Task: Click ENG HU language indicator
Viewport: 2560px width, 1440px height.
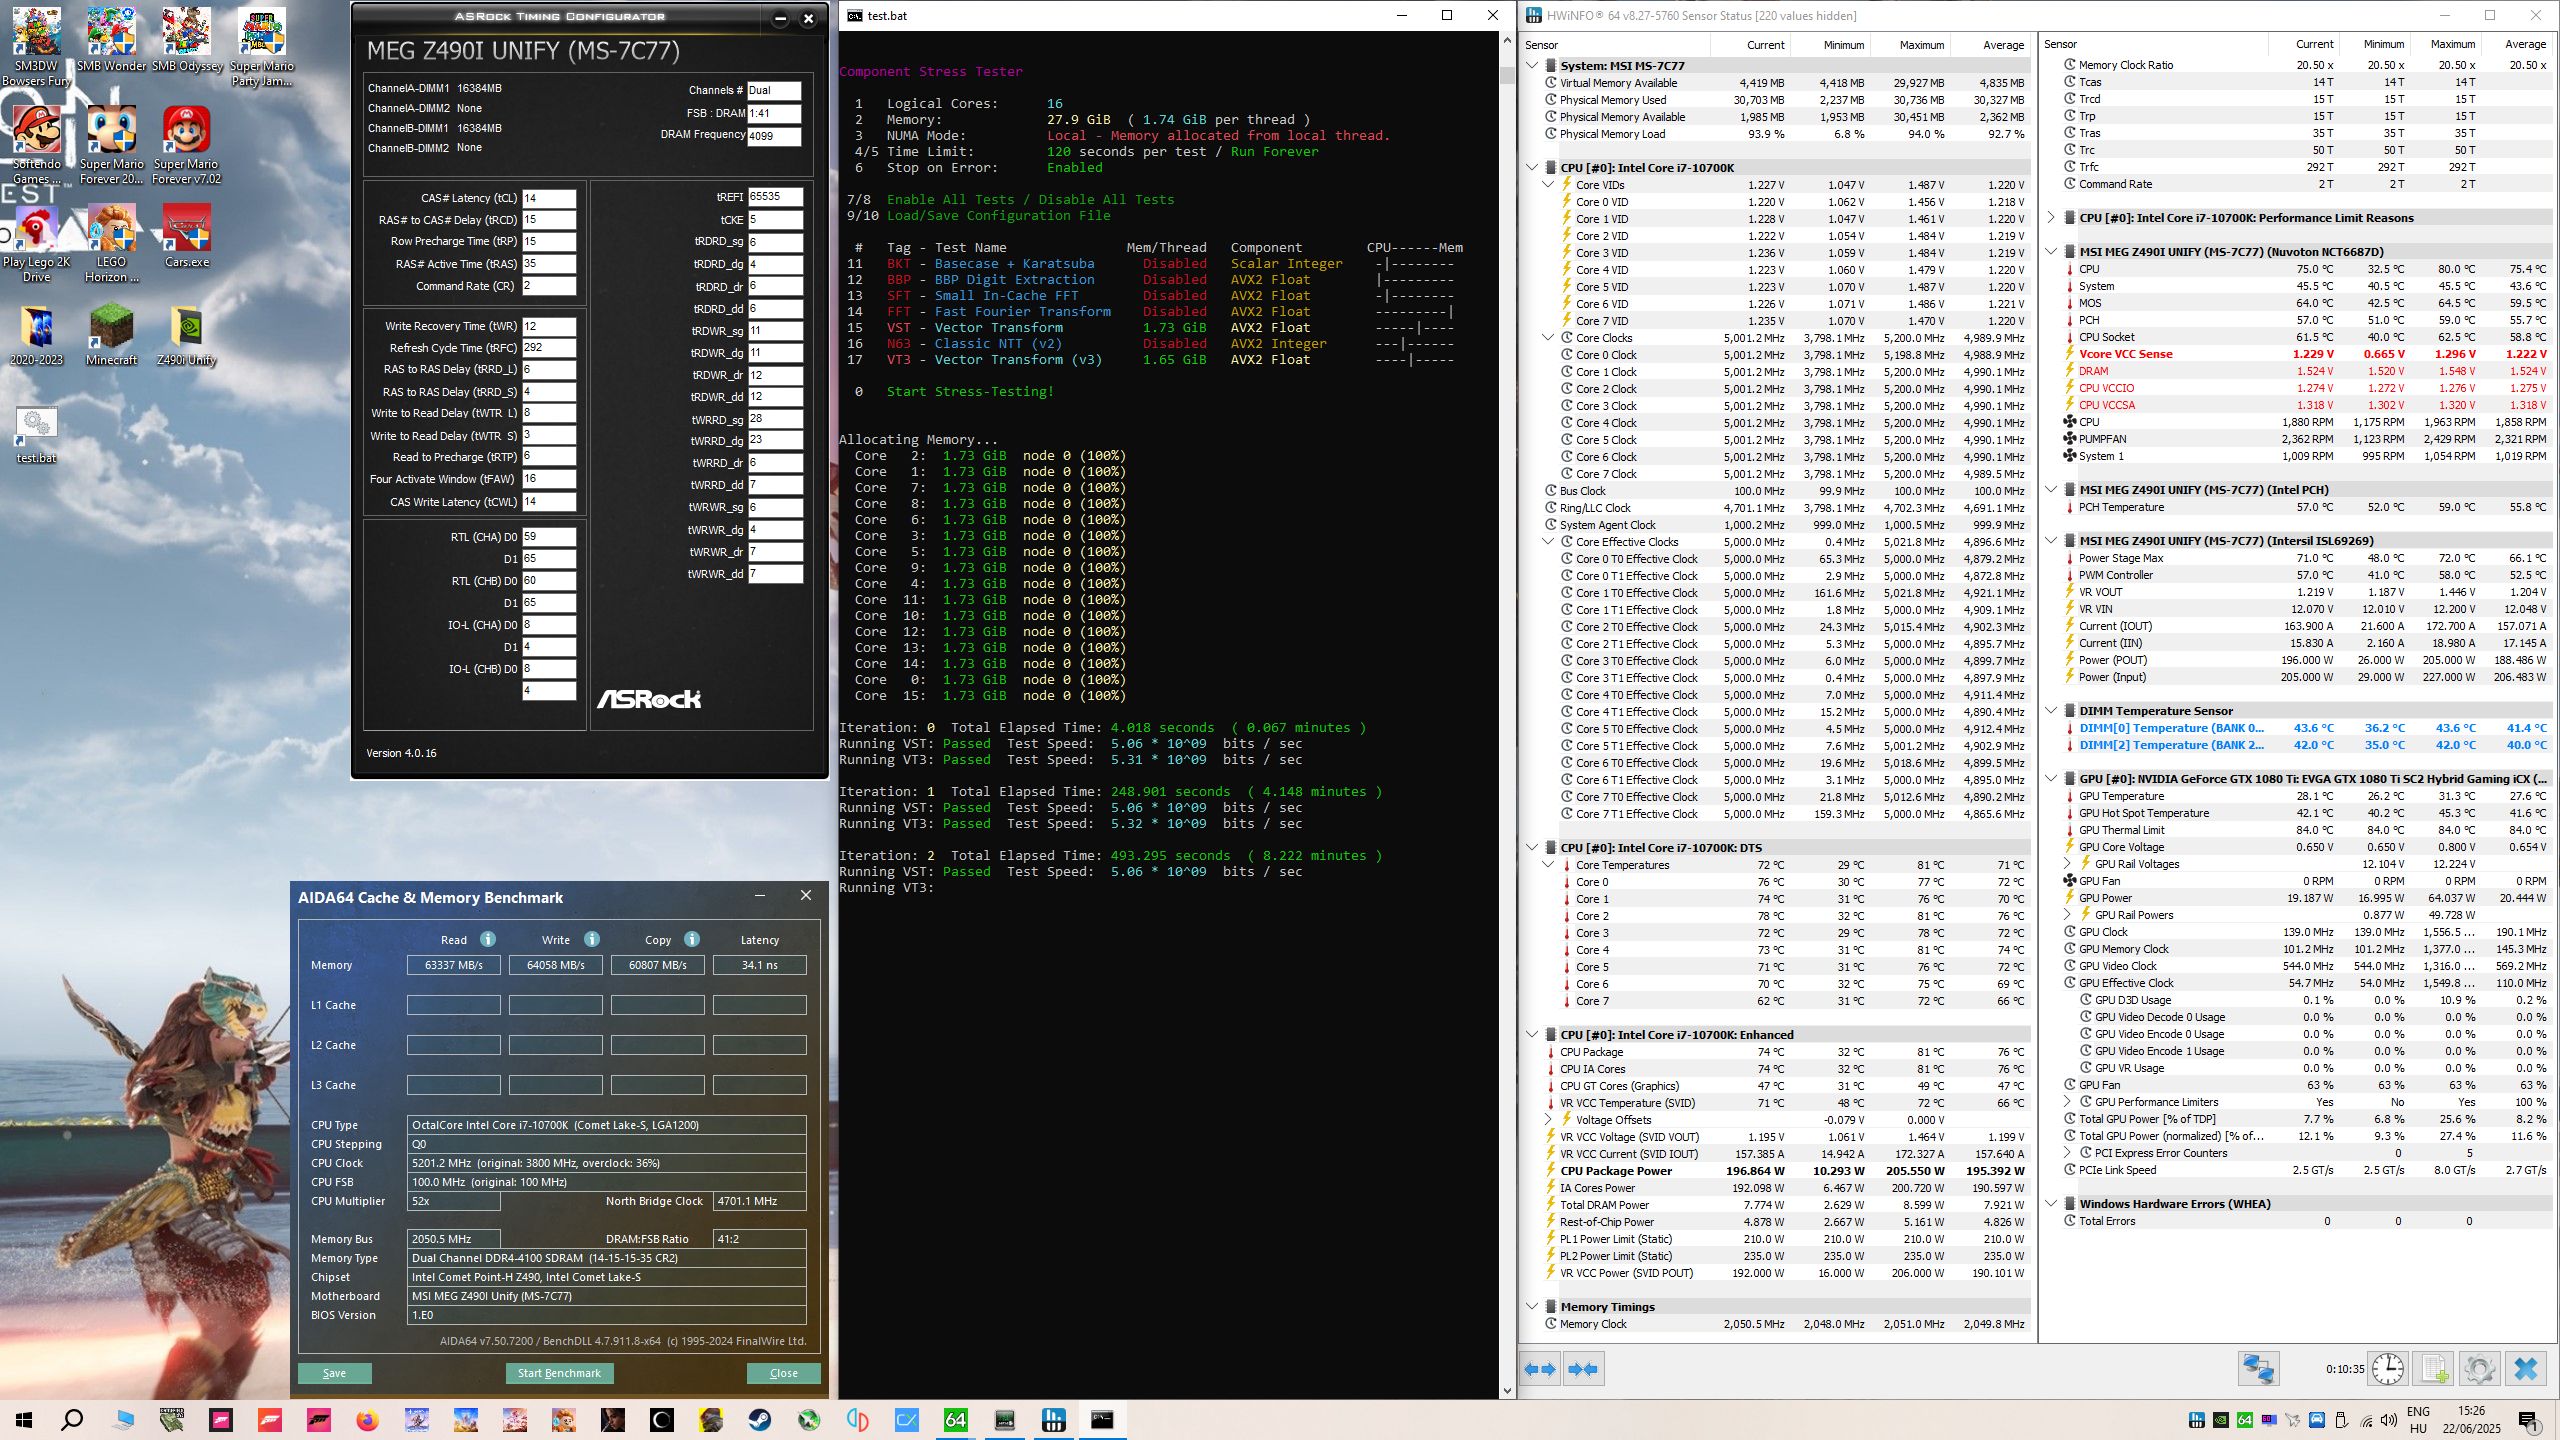Action: [2418, 1420]
